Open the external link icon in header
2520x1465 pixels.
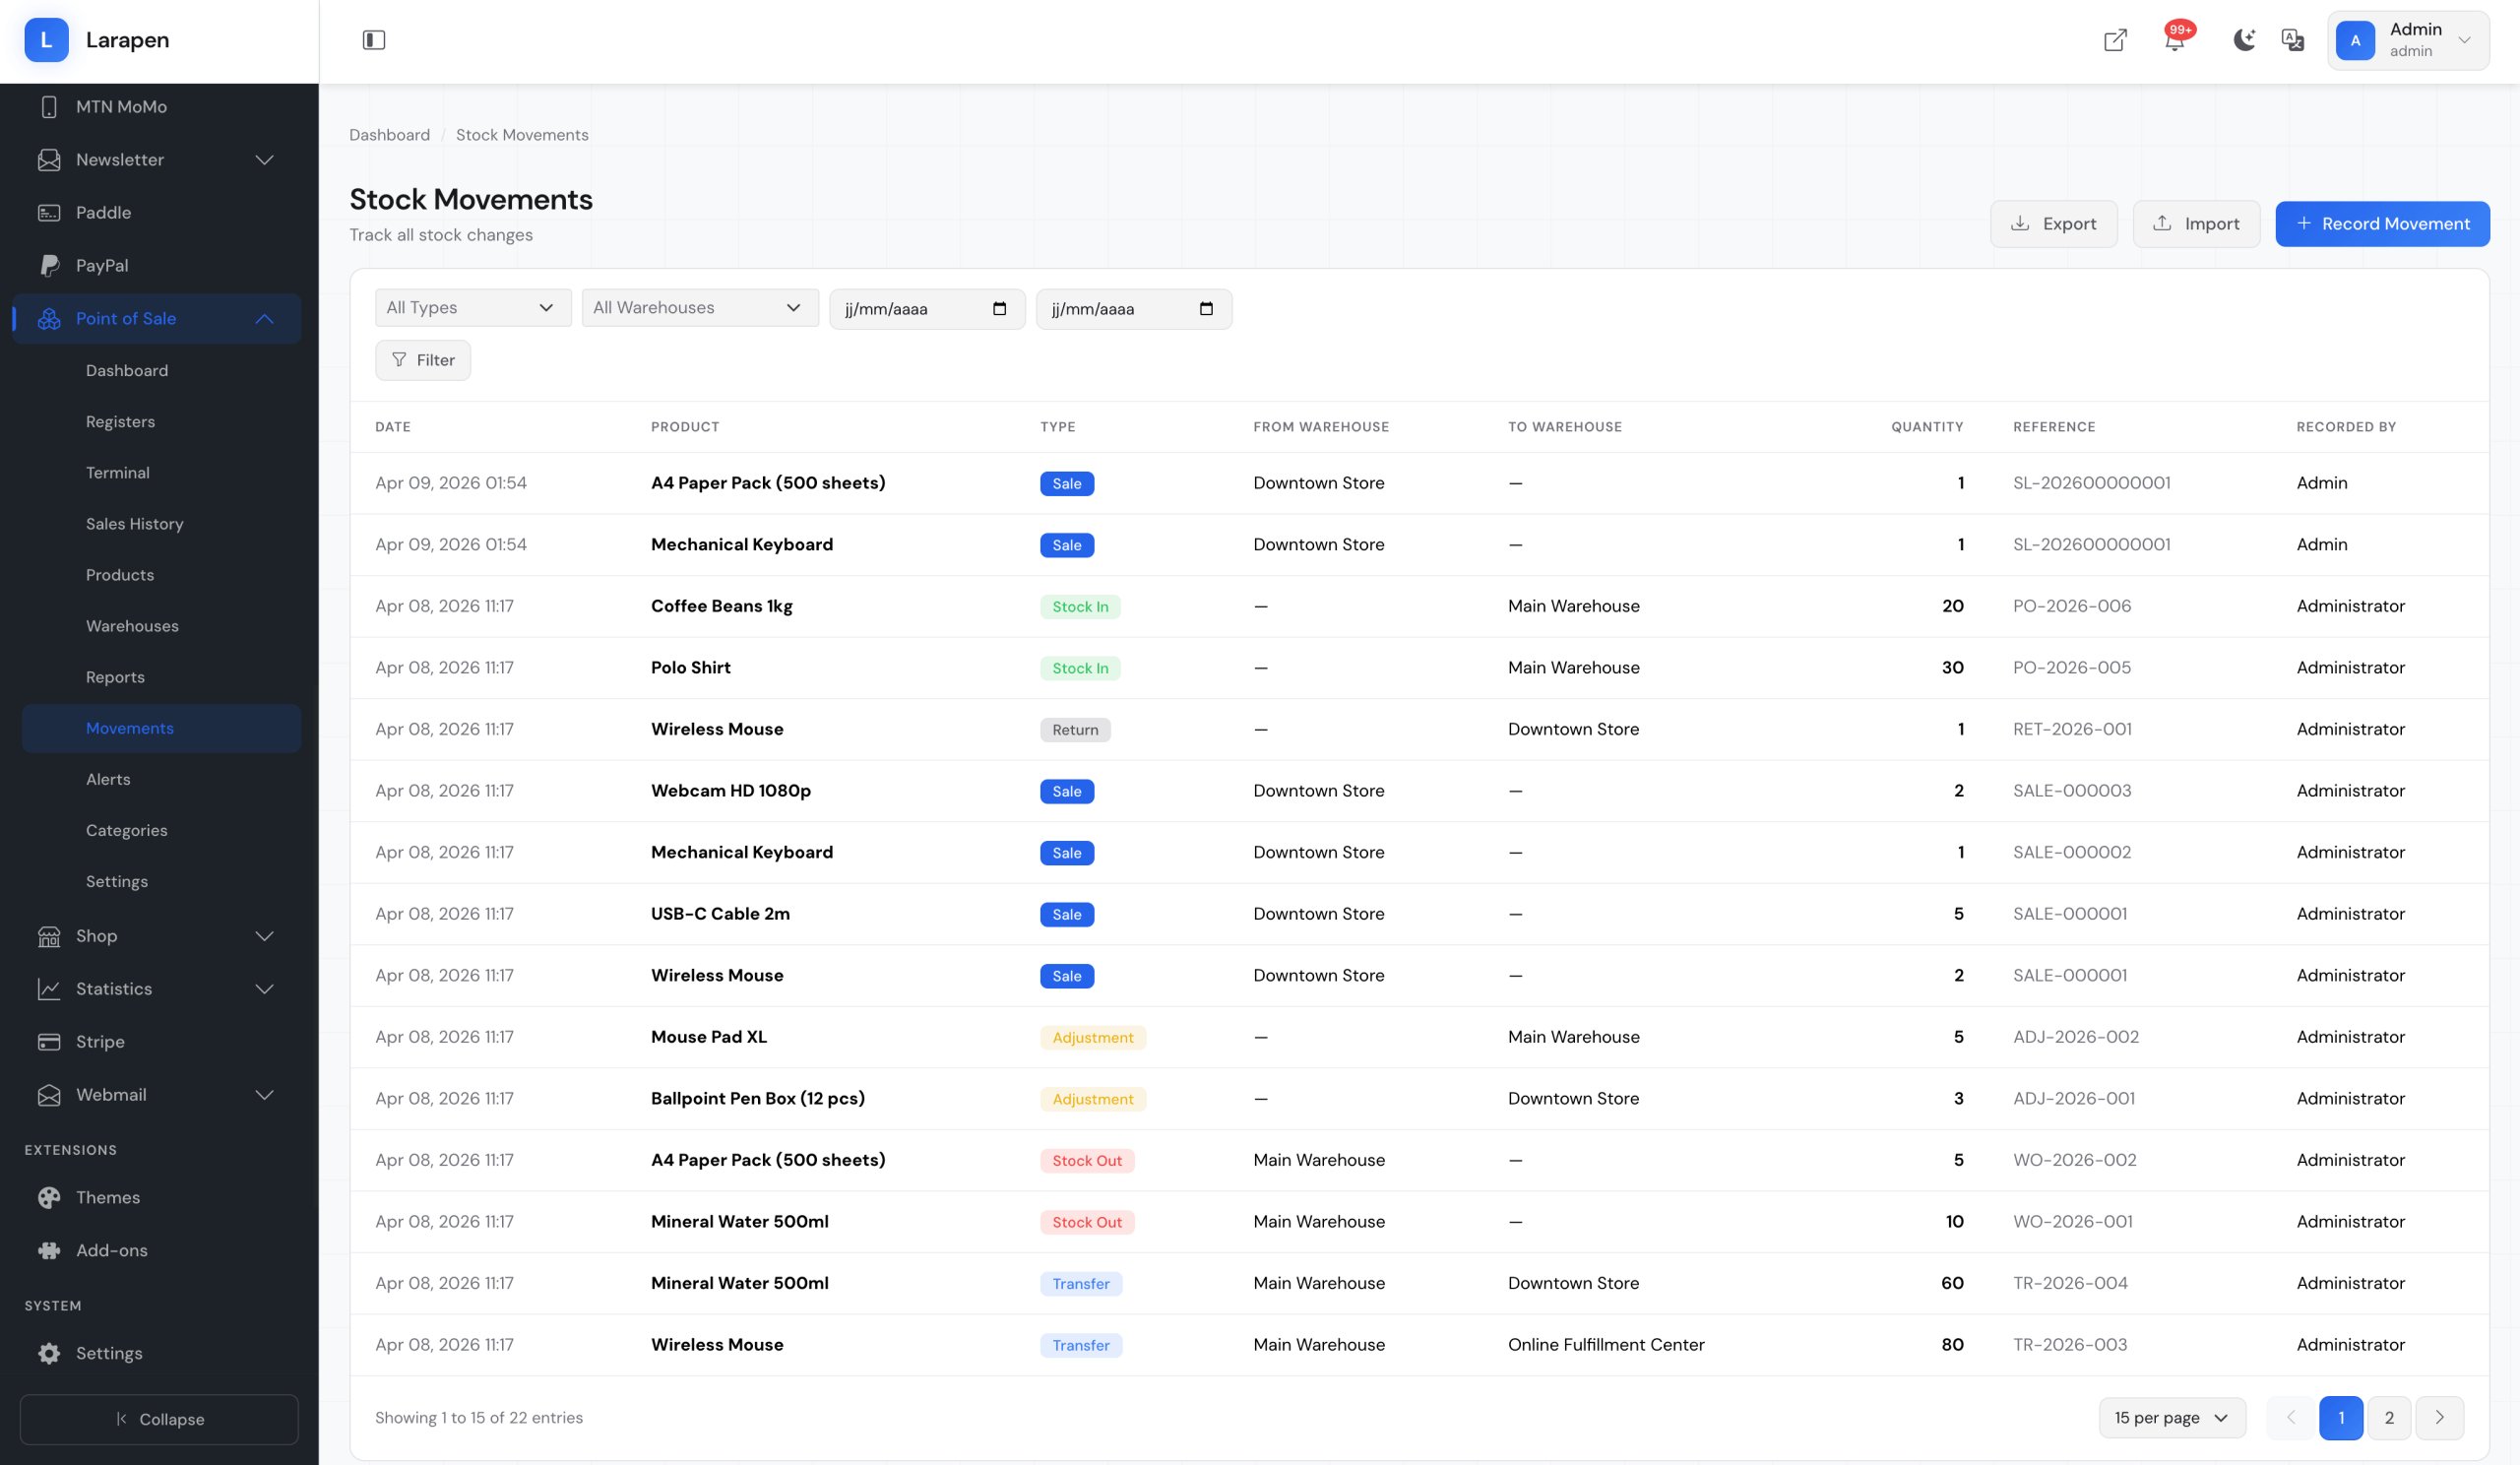point(2114,40)
